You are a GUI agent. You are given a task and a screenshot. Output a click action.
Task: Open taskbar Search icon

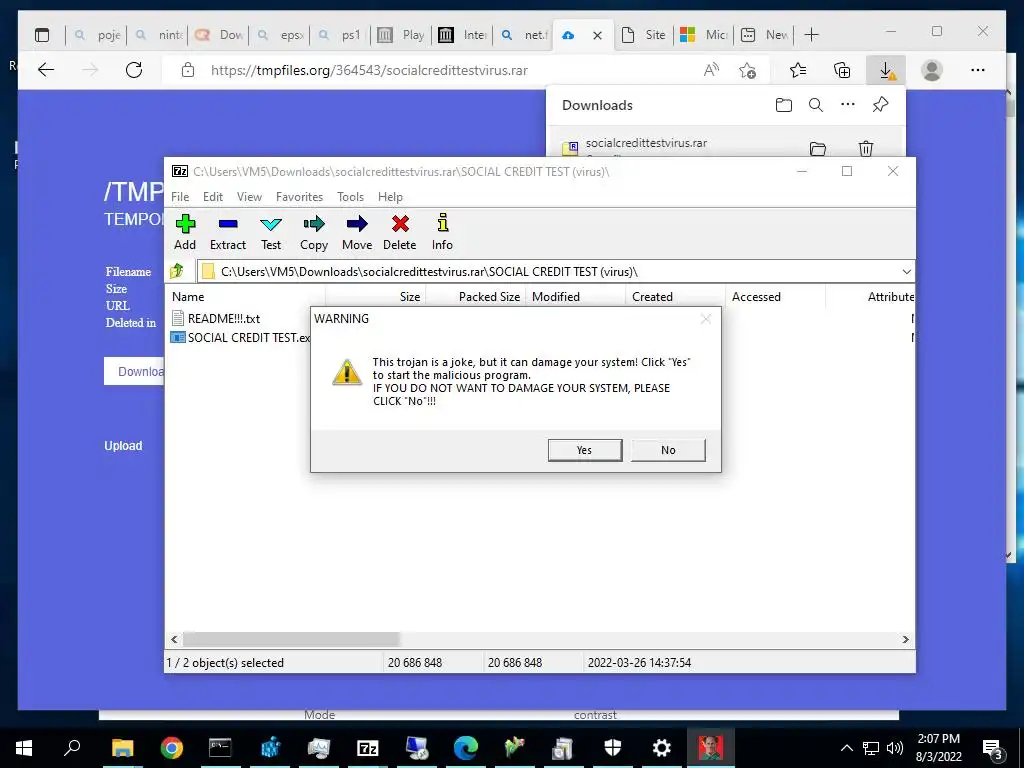point(72,748)
